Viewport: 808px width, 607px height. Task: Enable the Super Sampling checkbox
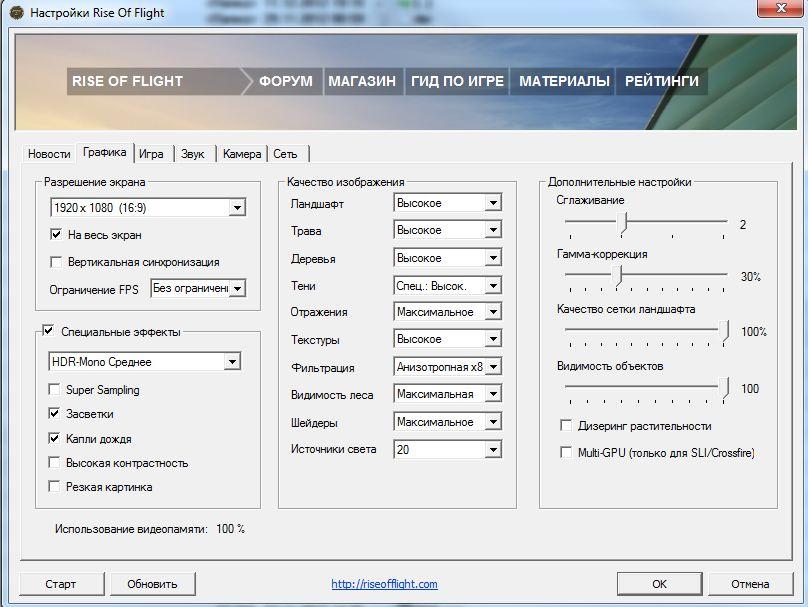(x=54, y=390)
